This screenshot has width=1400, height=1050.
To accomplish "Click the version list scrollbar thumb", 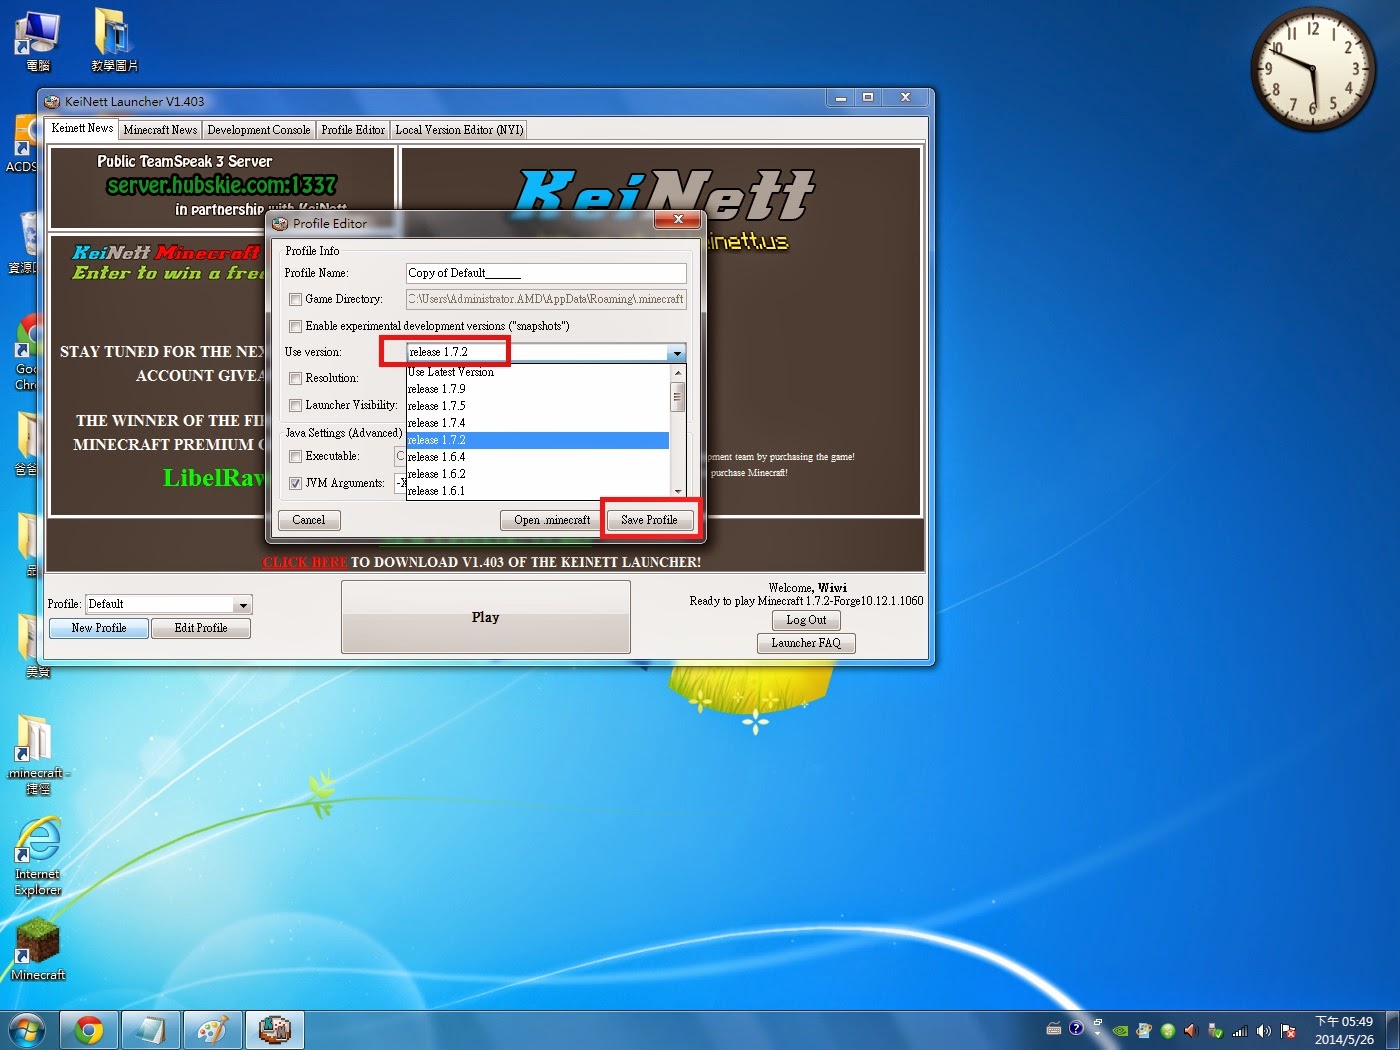I will point(678,396).
